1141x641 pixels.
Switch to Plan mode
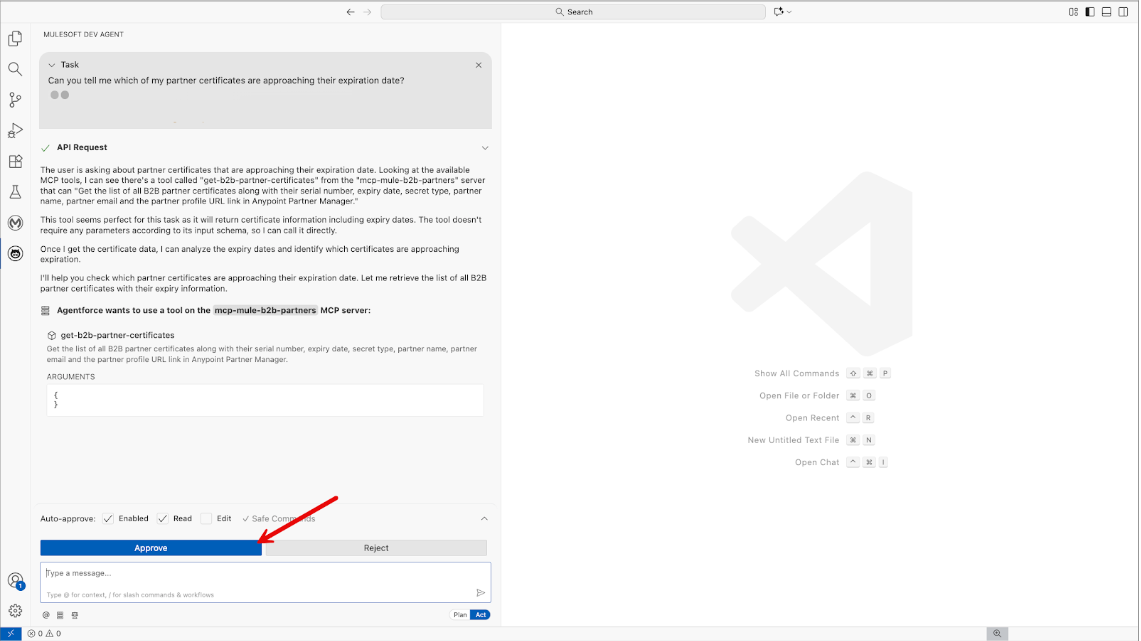(x=460, y=615)
